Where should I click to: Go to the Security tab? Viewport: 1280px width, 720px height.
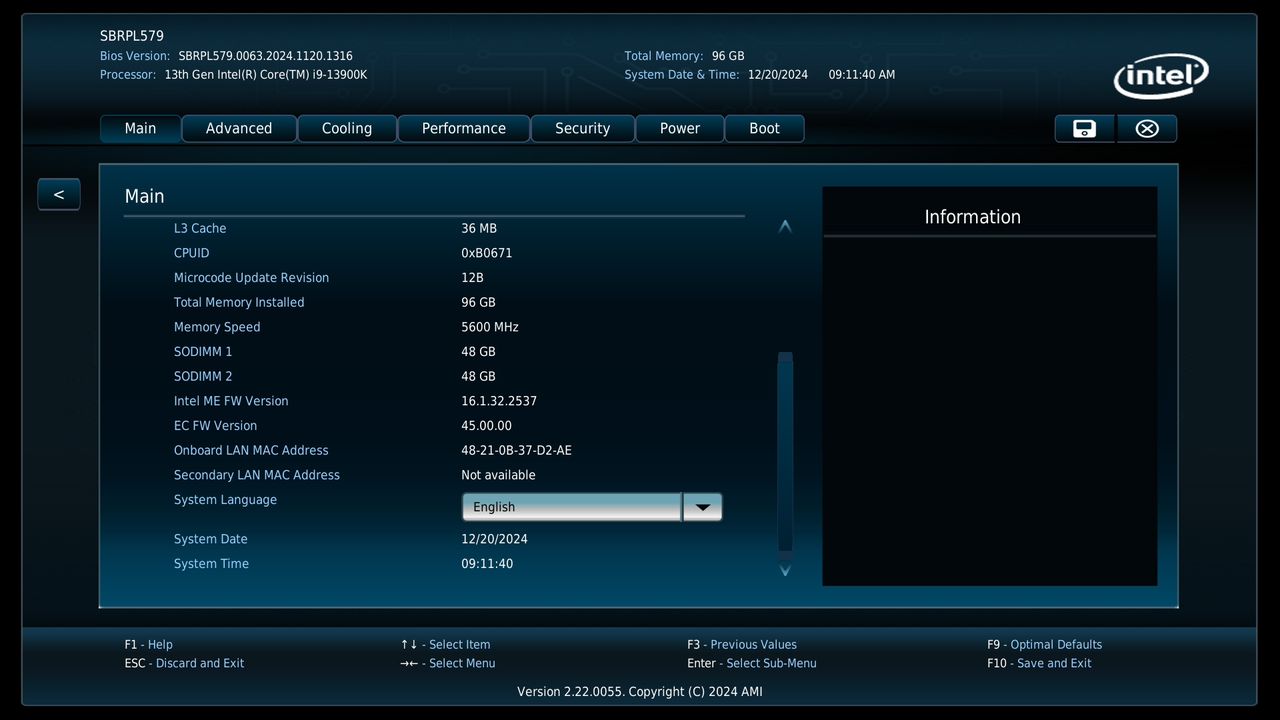(x=582, y=128)
